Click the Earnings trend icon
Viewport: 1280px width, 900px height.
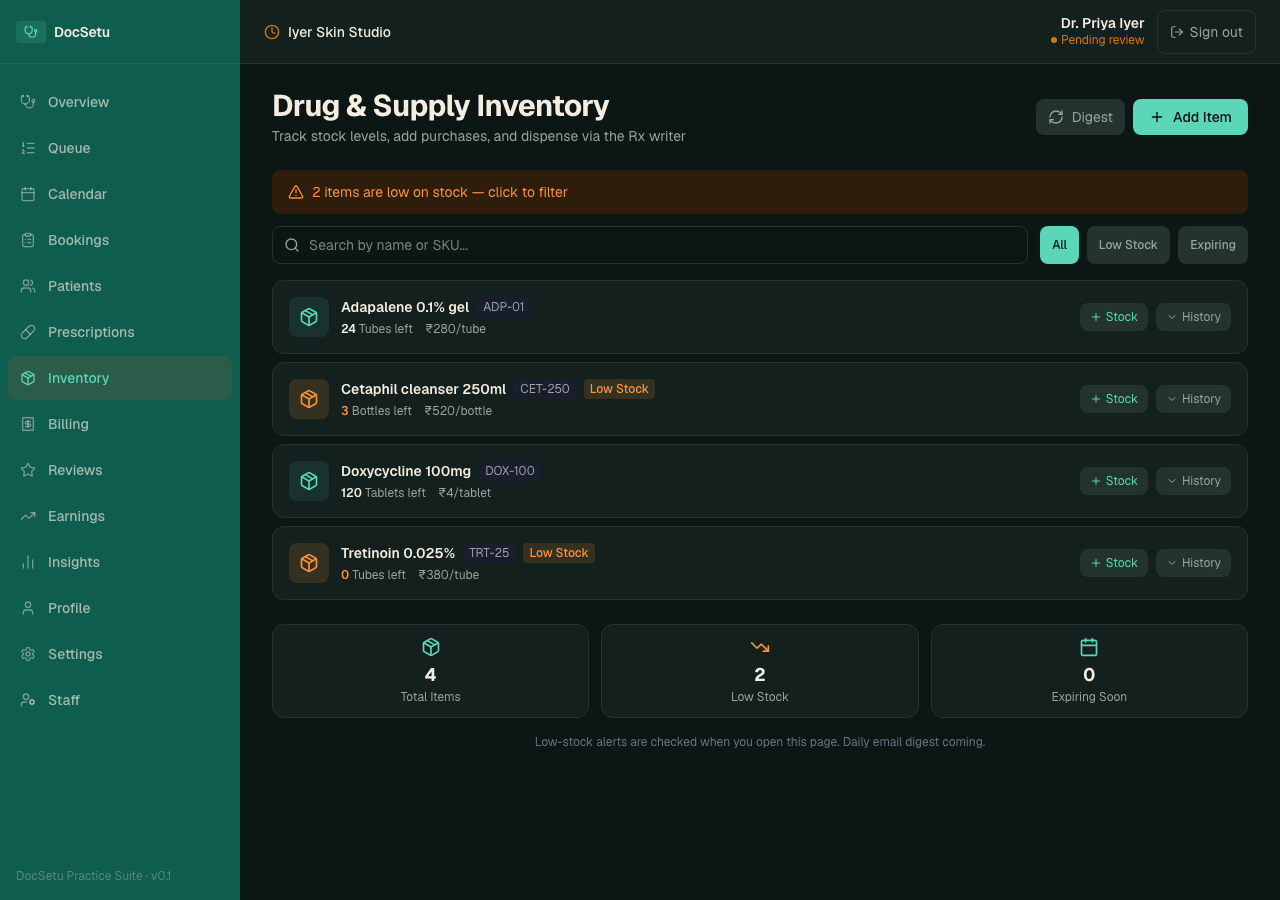click(28, 516)
